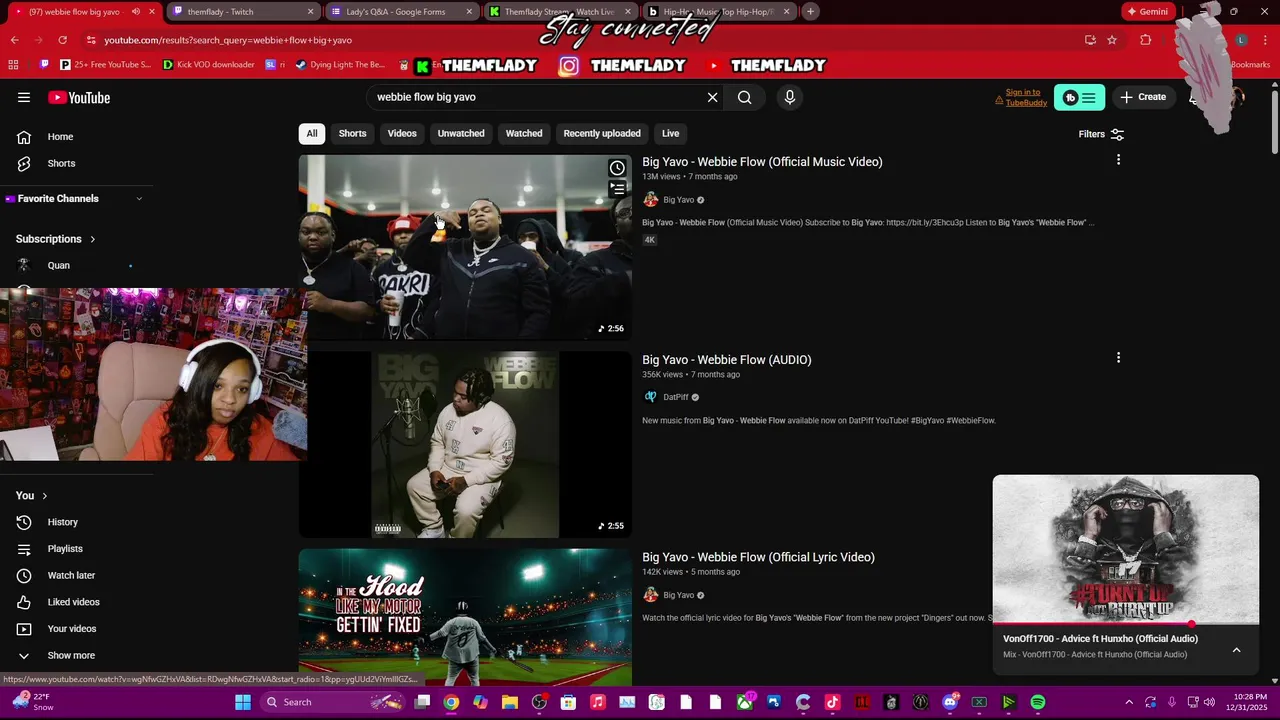
Task: Open the Chrome taskbar icon
Action: pos(451,702)
